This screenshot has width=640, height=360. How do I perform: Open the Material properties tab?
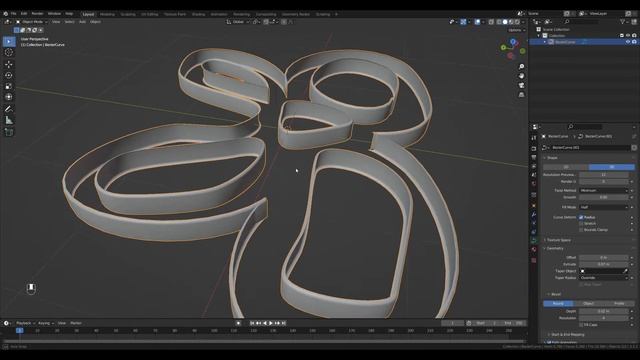[534, 249]
